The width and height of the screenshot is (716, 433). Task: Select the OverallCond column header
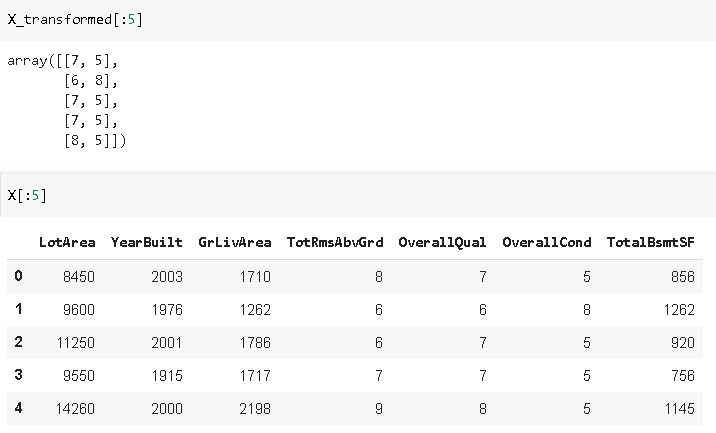pyautogui.click(x=547, y=243)
